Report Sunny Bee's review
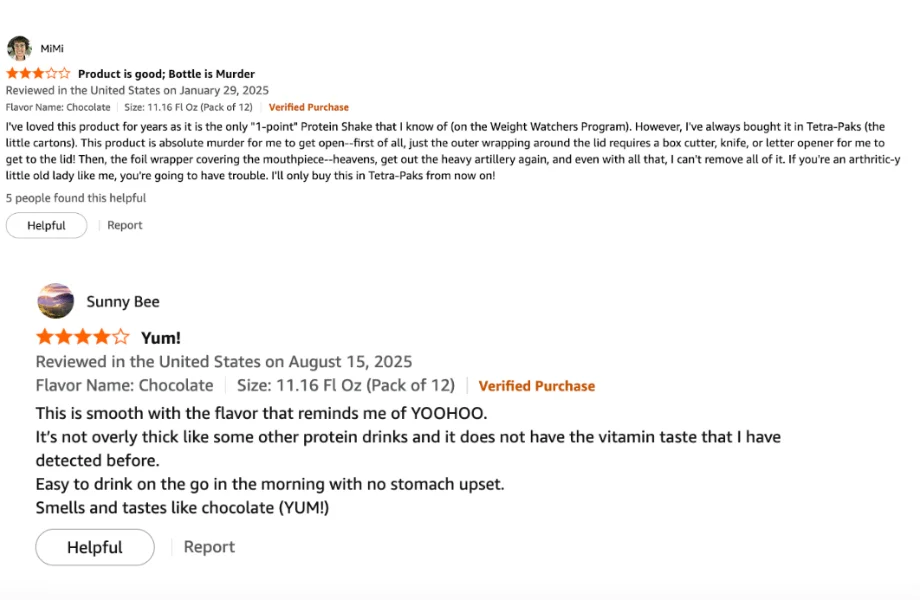Screen dimensions: 920x600 (x=208, y=546)
